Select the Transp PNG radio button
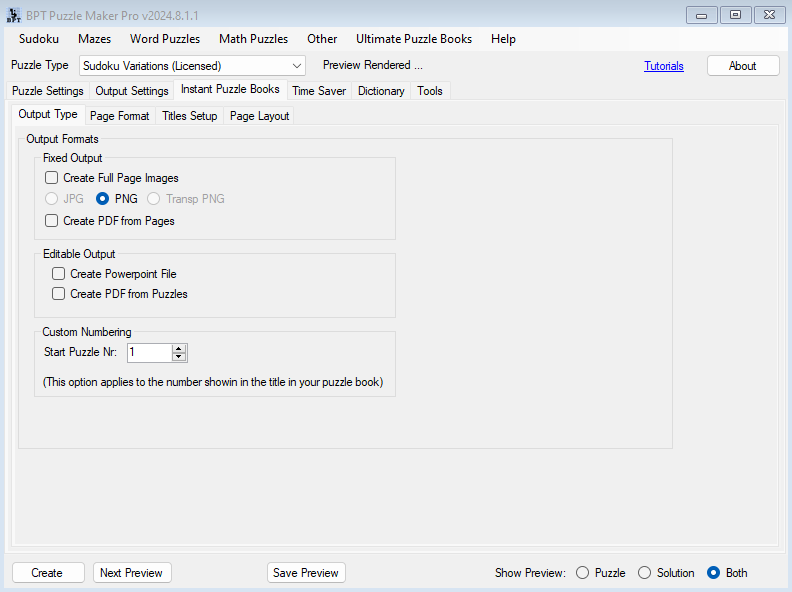The height and width of the screenshot is (592, 792). point(154,199)
